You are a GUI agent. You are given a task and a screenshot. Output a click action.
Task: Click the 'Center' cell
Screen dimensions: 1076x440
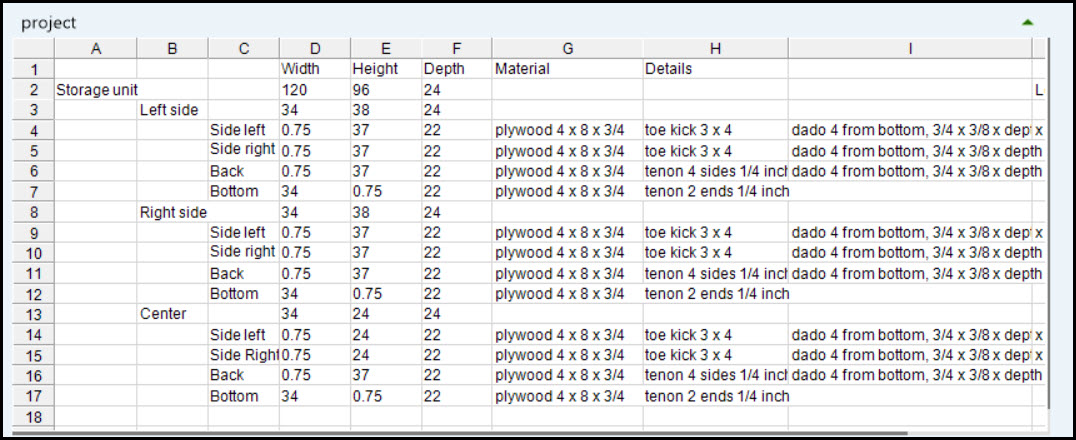pyautogui.click(x=172, y=314)
